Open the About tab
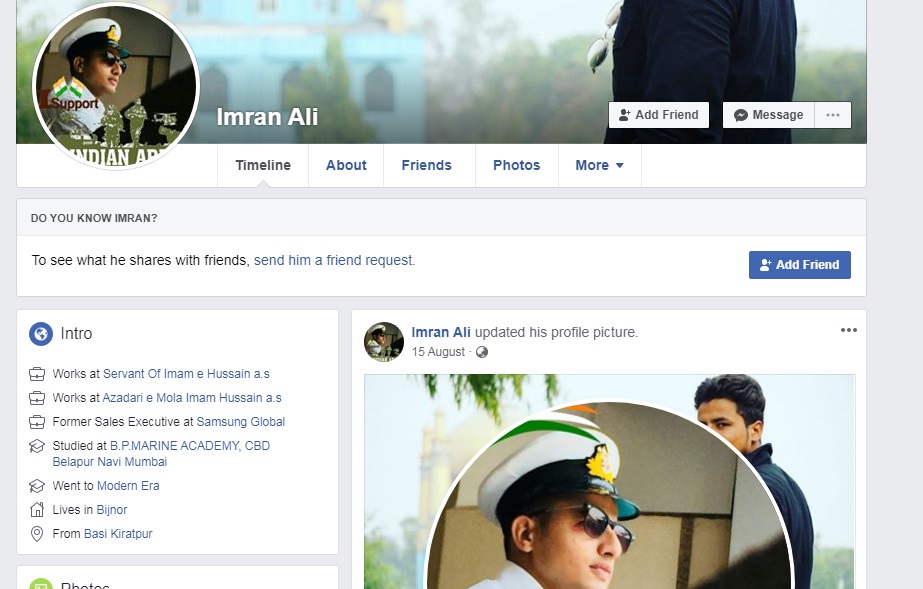The width and height of the screenshot is (923, 589). (346, 165)
